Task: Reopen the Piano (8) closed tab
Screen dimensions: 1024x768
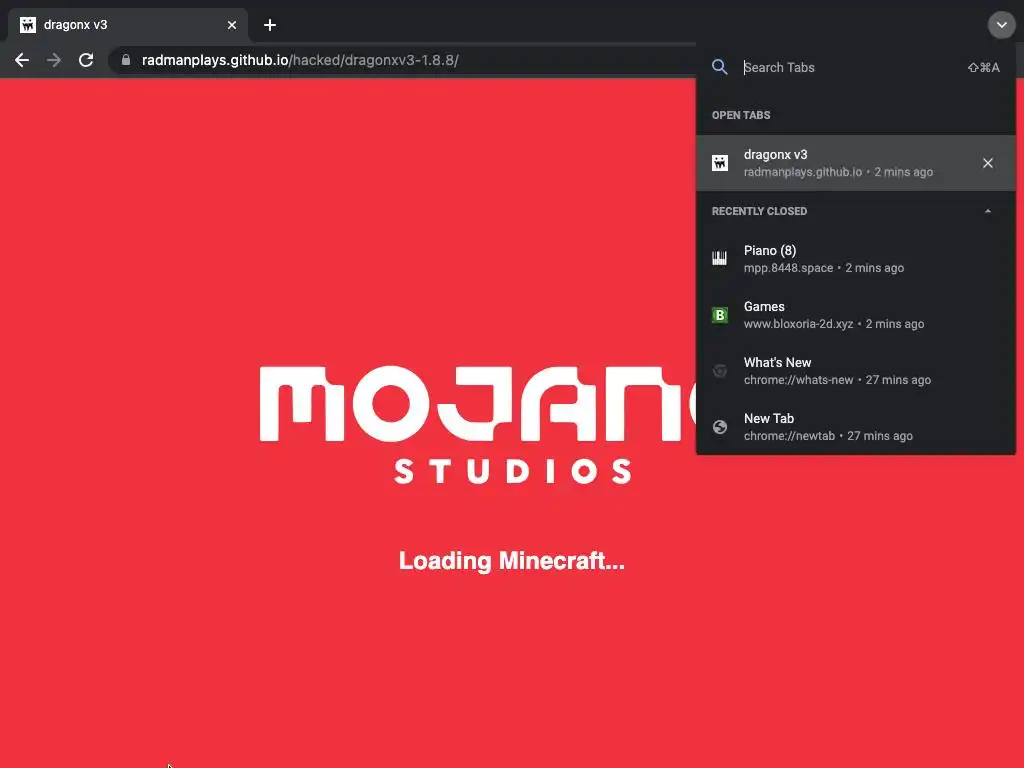Action: [x=856, y=259]
